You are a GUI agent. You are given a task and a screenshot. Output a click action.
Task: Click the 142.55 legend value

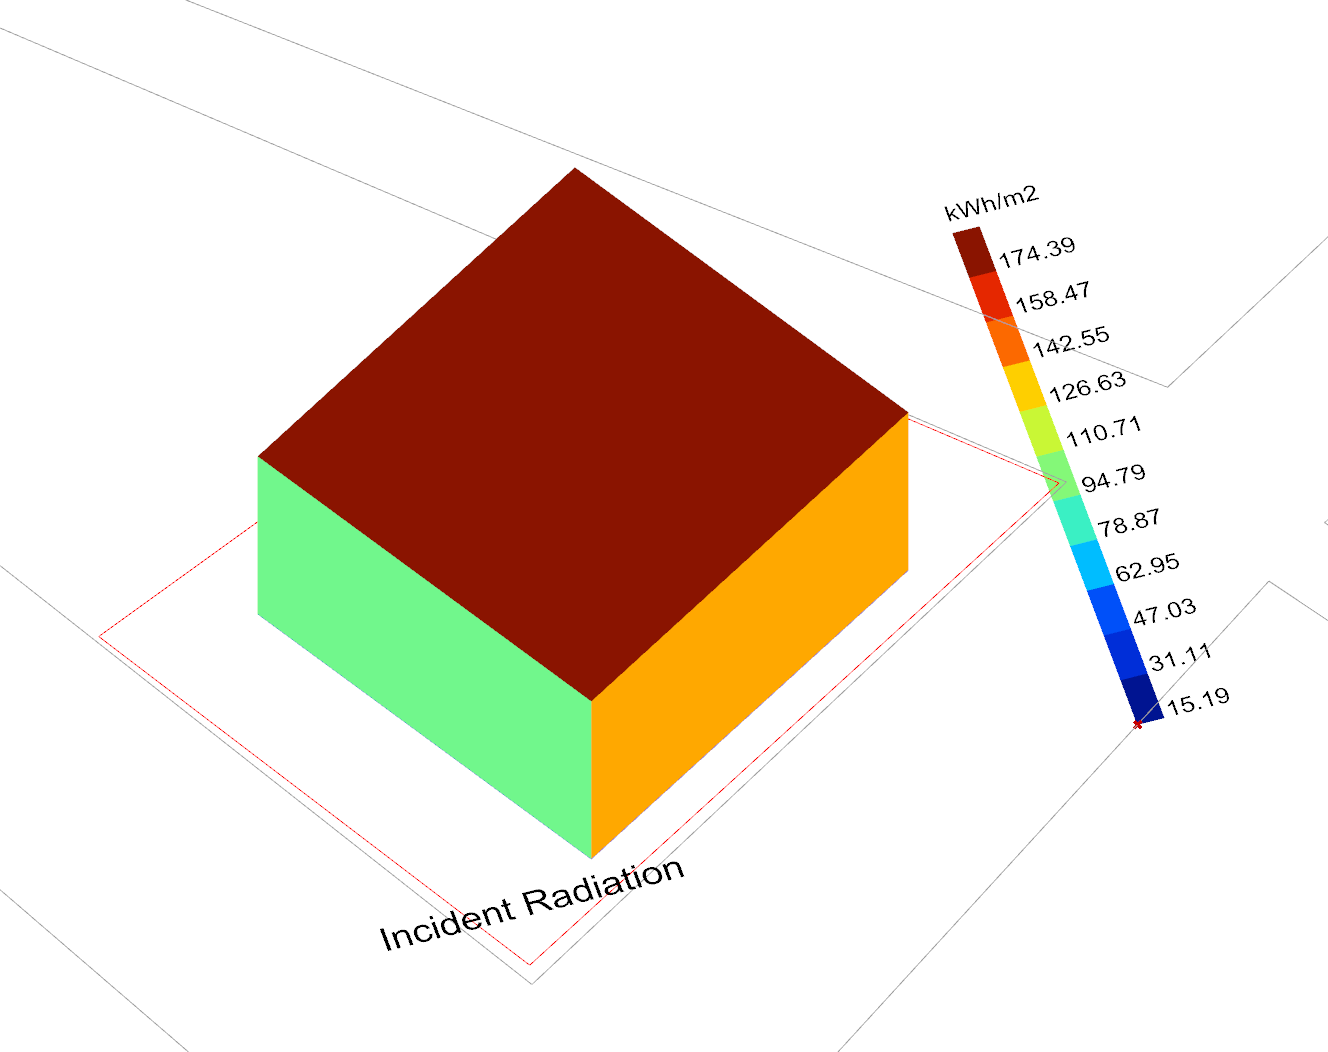[1071, 342]
